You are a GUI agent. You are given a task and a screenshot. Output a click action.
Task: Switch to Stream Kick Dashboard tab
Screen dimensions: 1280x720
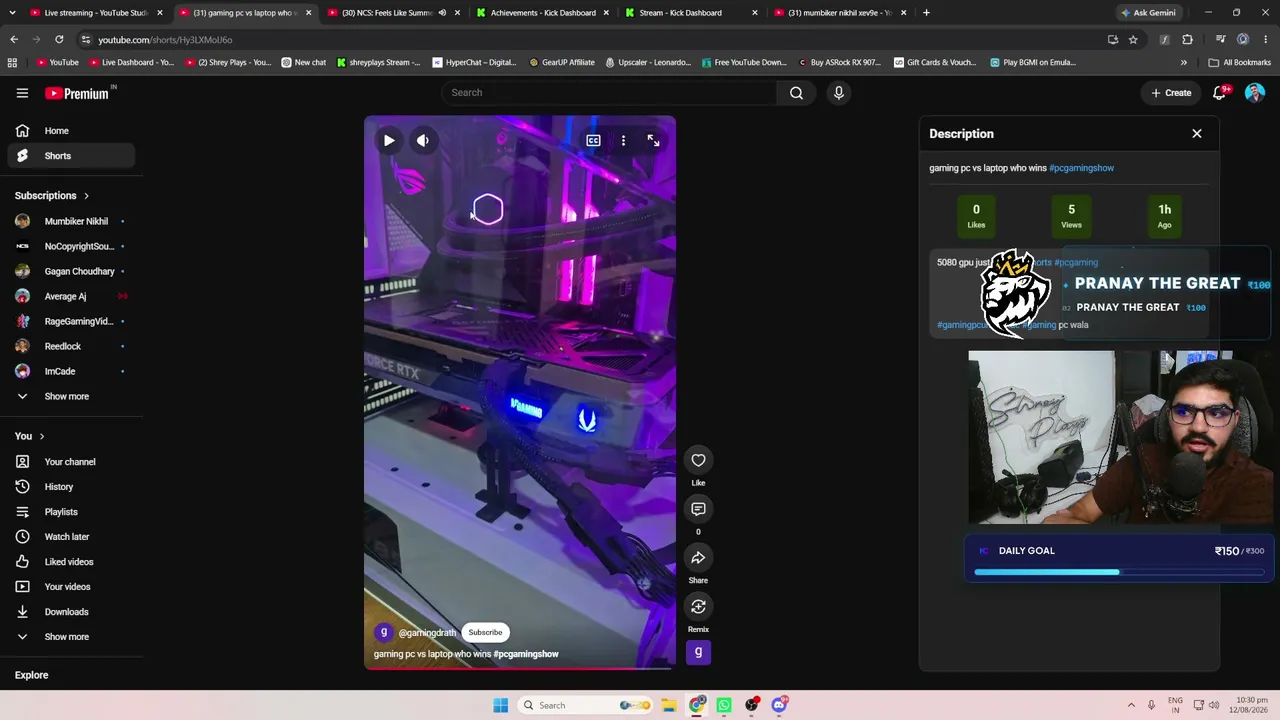[692, 13]
